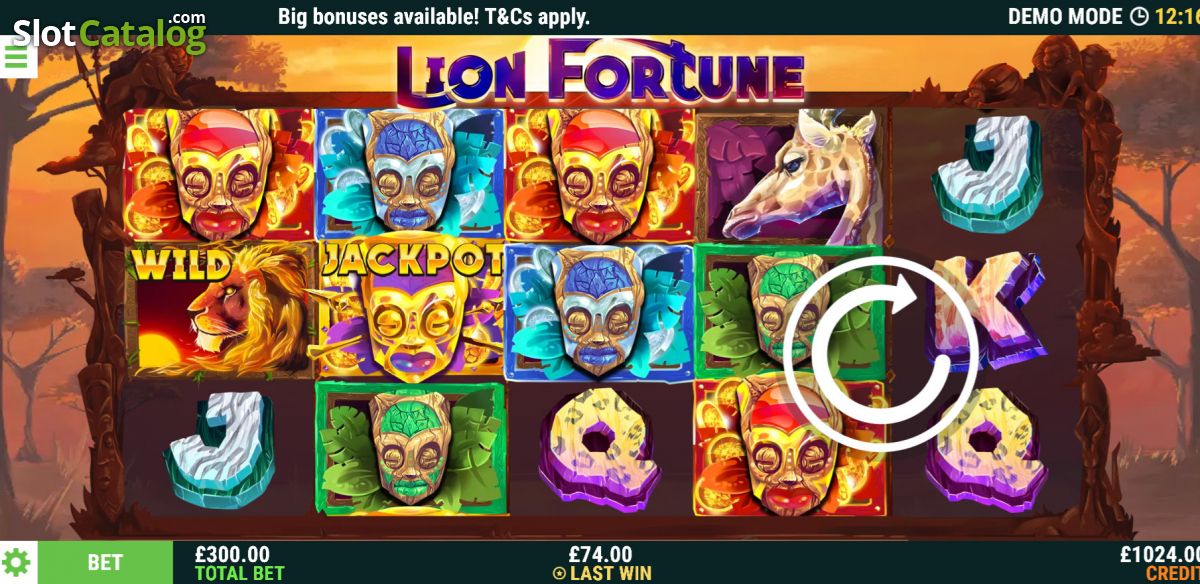
Task: Click the purple Q in third reel
Action: tap(598, 448)
